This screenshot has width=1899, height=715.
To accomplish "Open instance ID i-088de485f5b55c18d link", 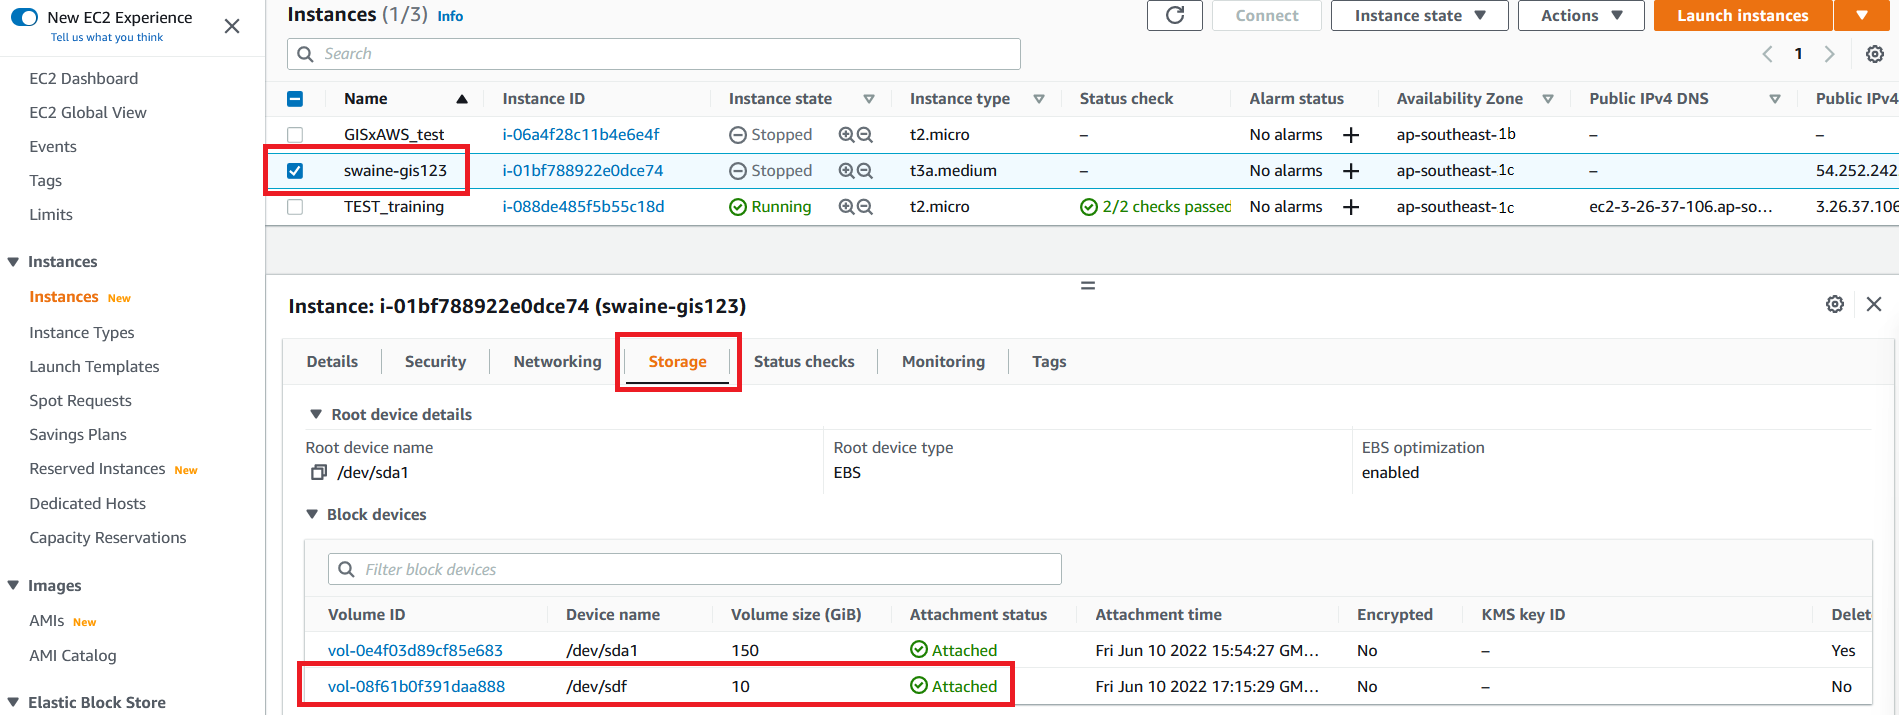I will [x=583, y=207].
